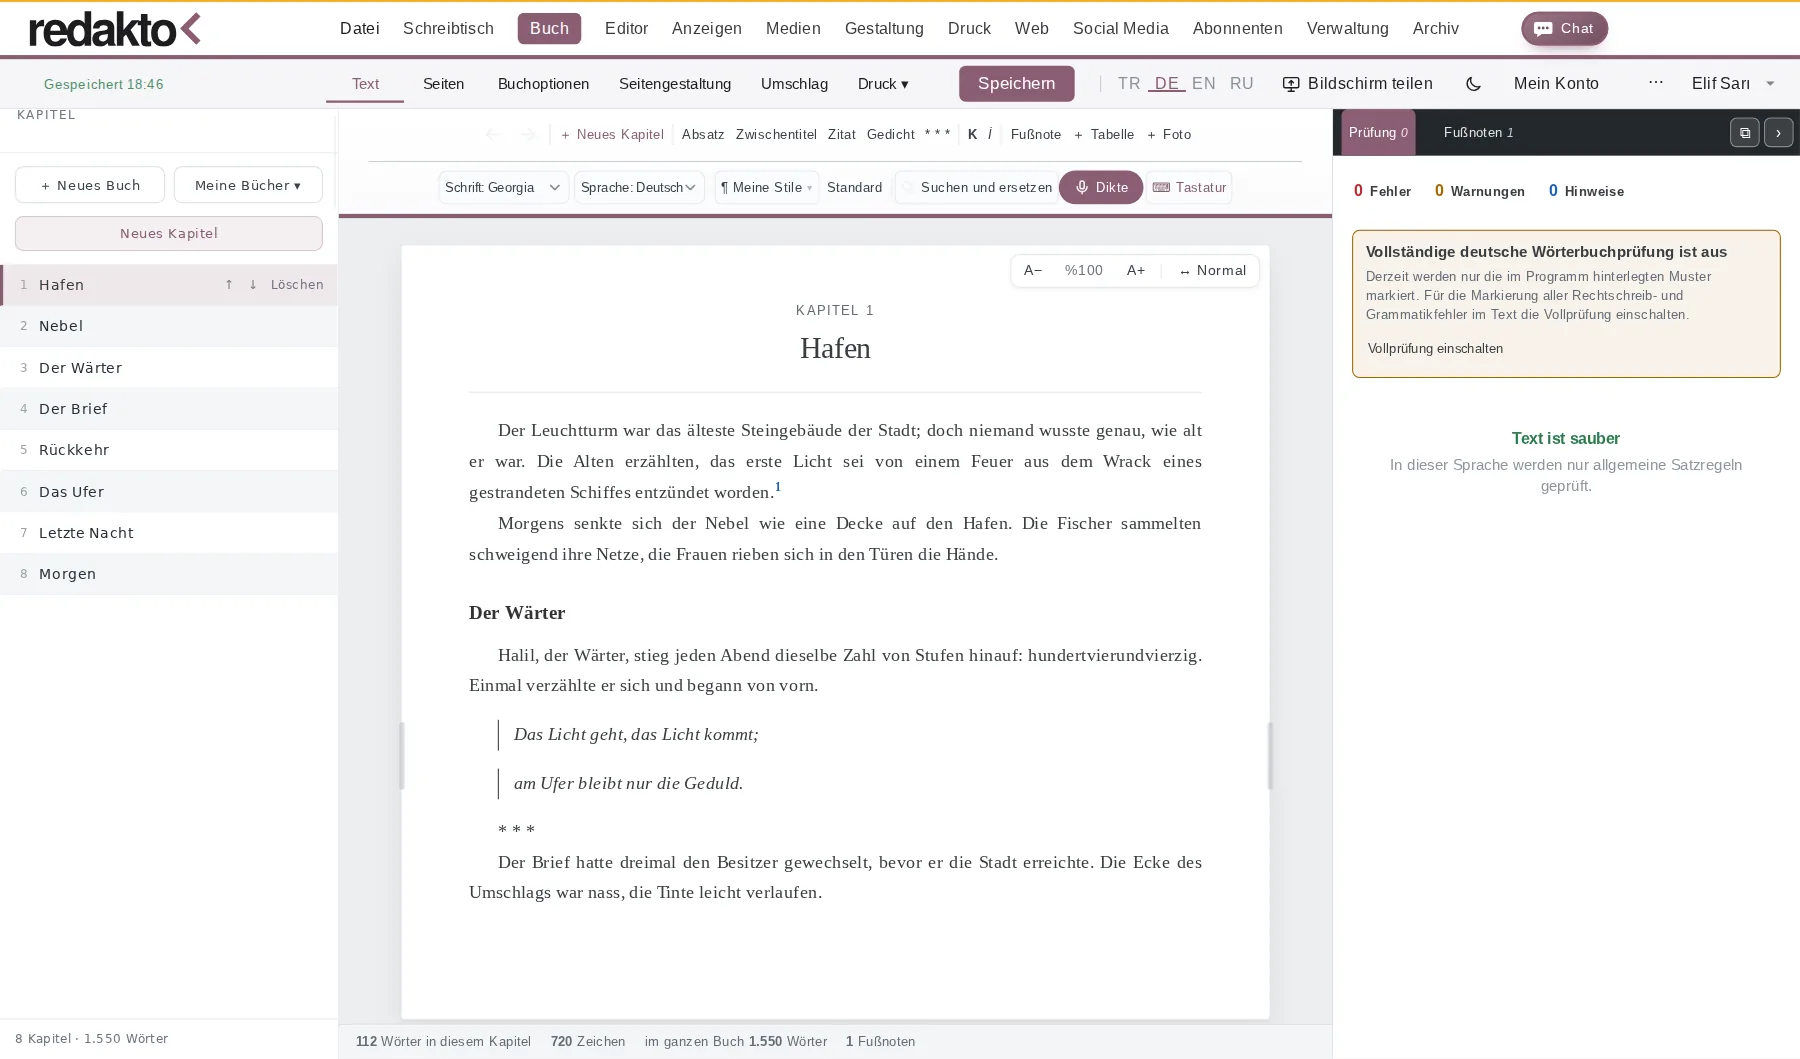1800x1059 pixels.
Task: Increase text zoom with A+
Action: pyautogui.click(x=1136, y=270)
